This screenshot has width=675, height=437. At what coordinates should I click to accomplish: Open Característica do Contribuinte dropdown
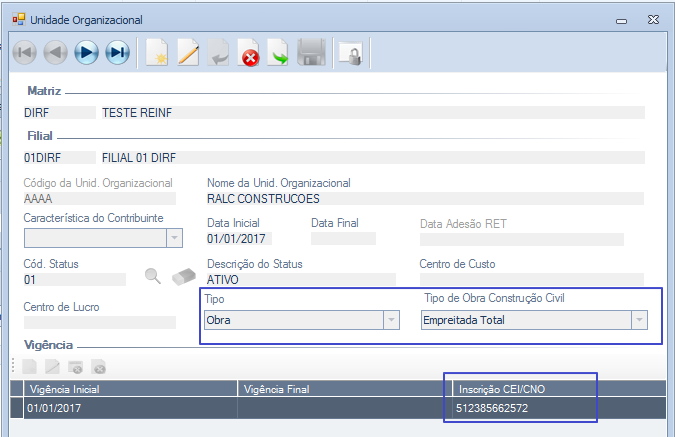(174, 238)
